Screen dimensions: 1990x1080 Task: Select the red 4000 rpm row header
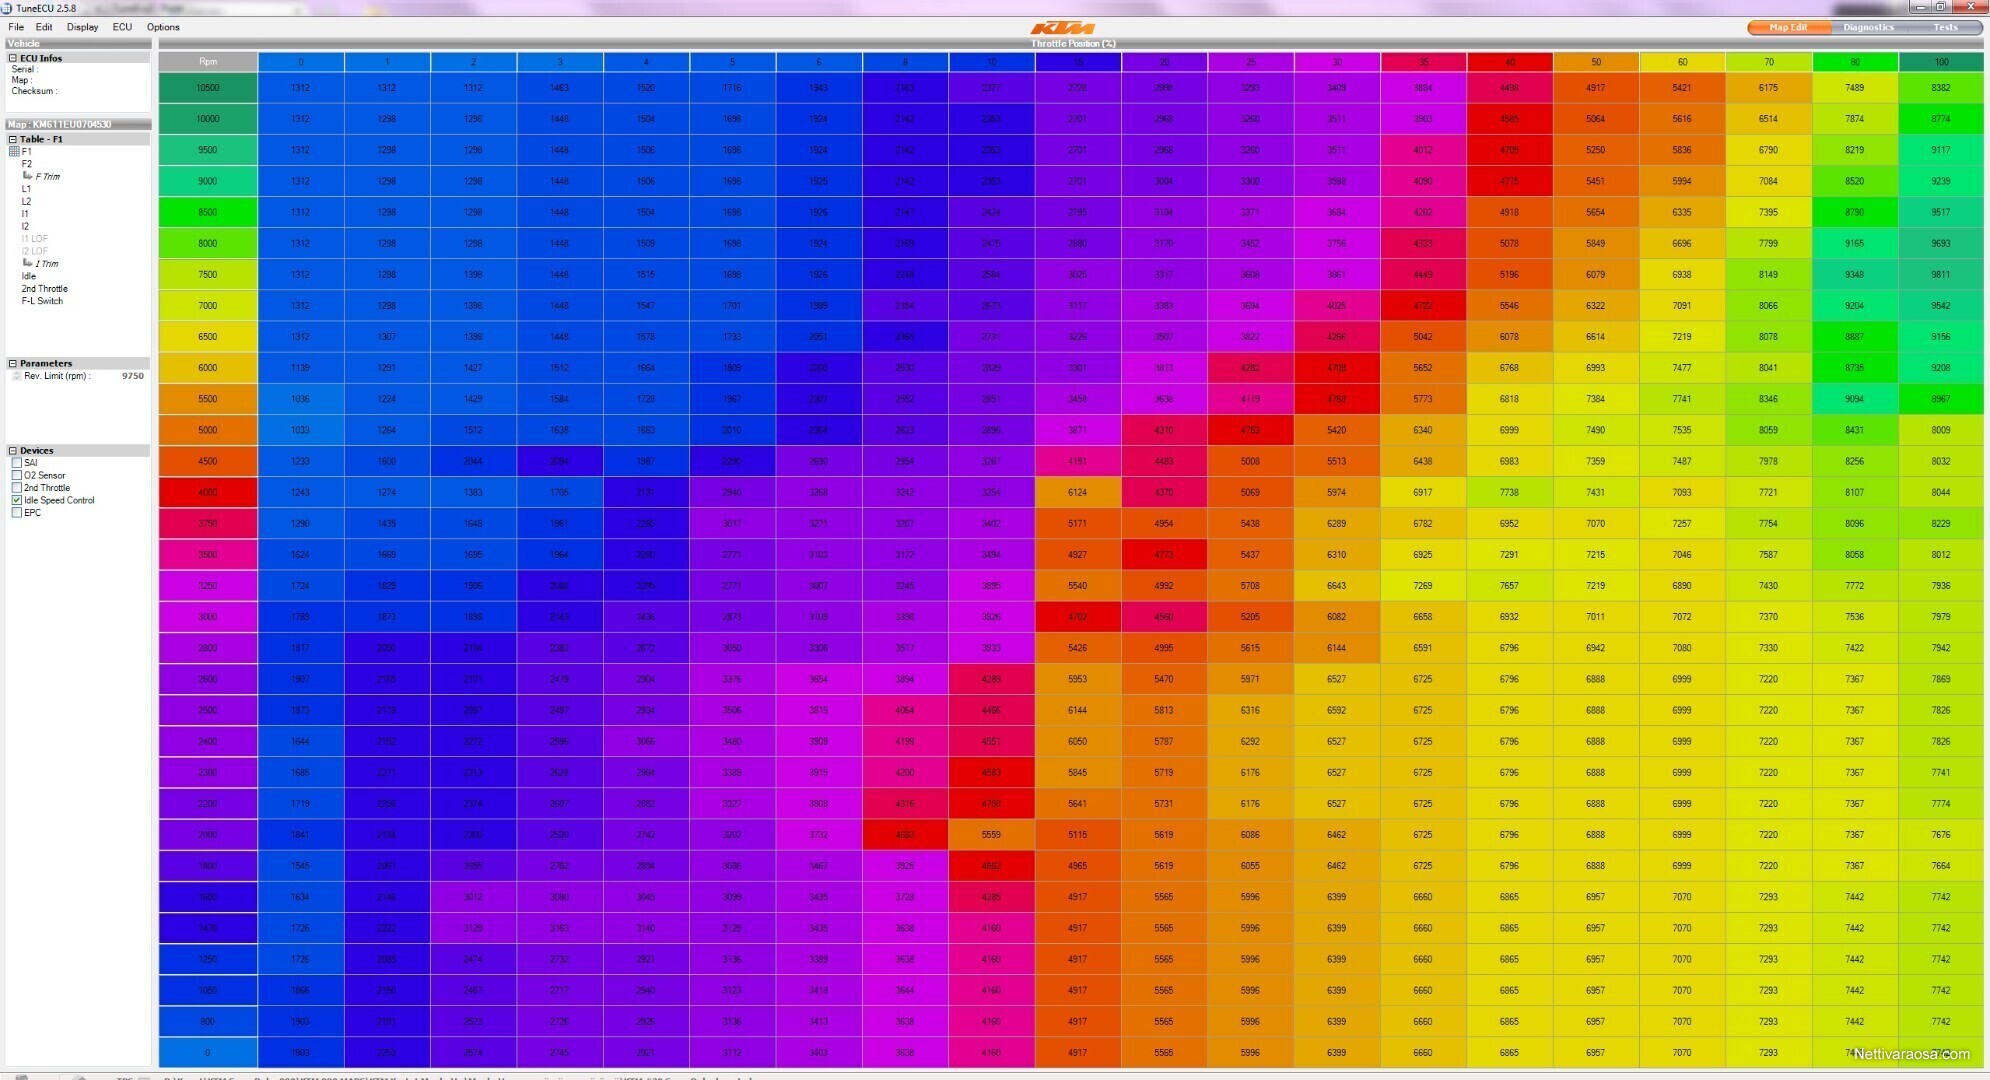(x=208, y=492)
